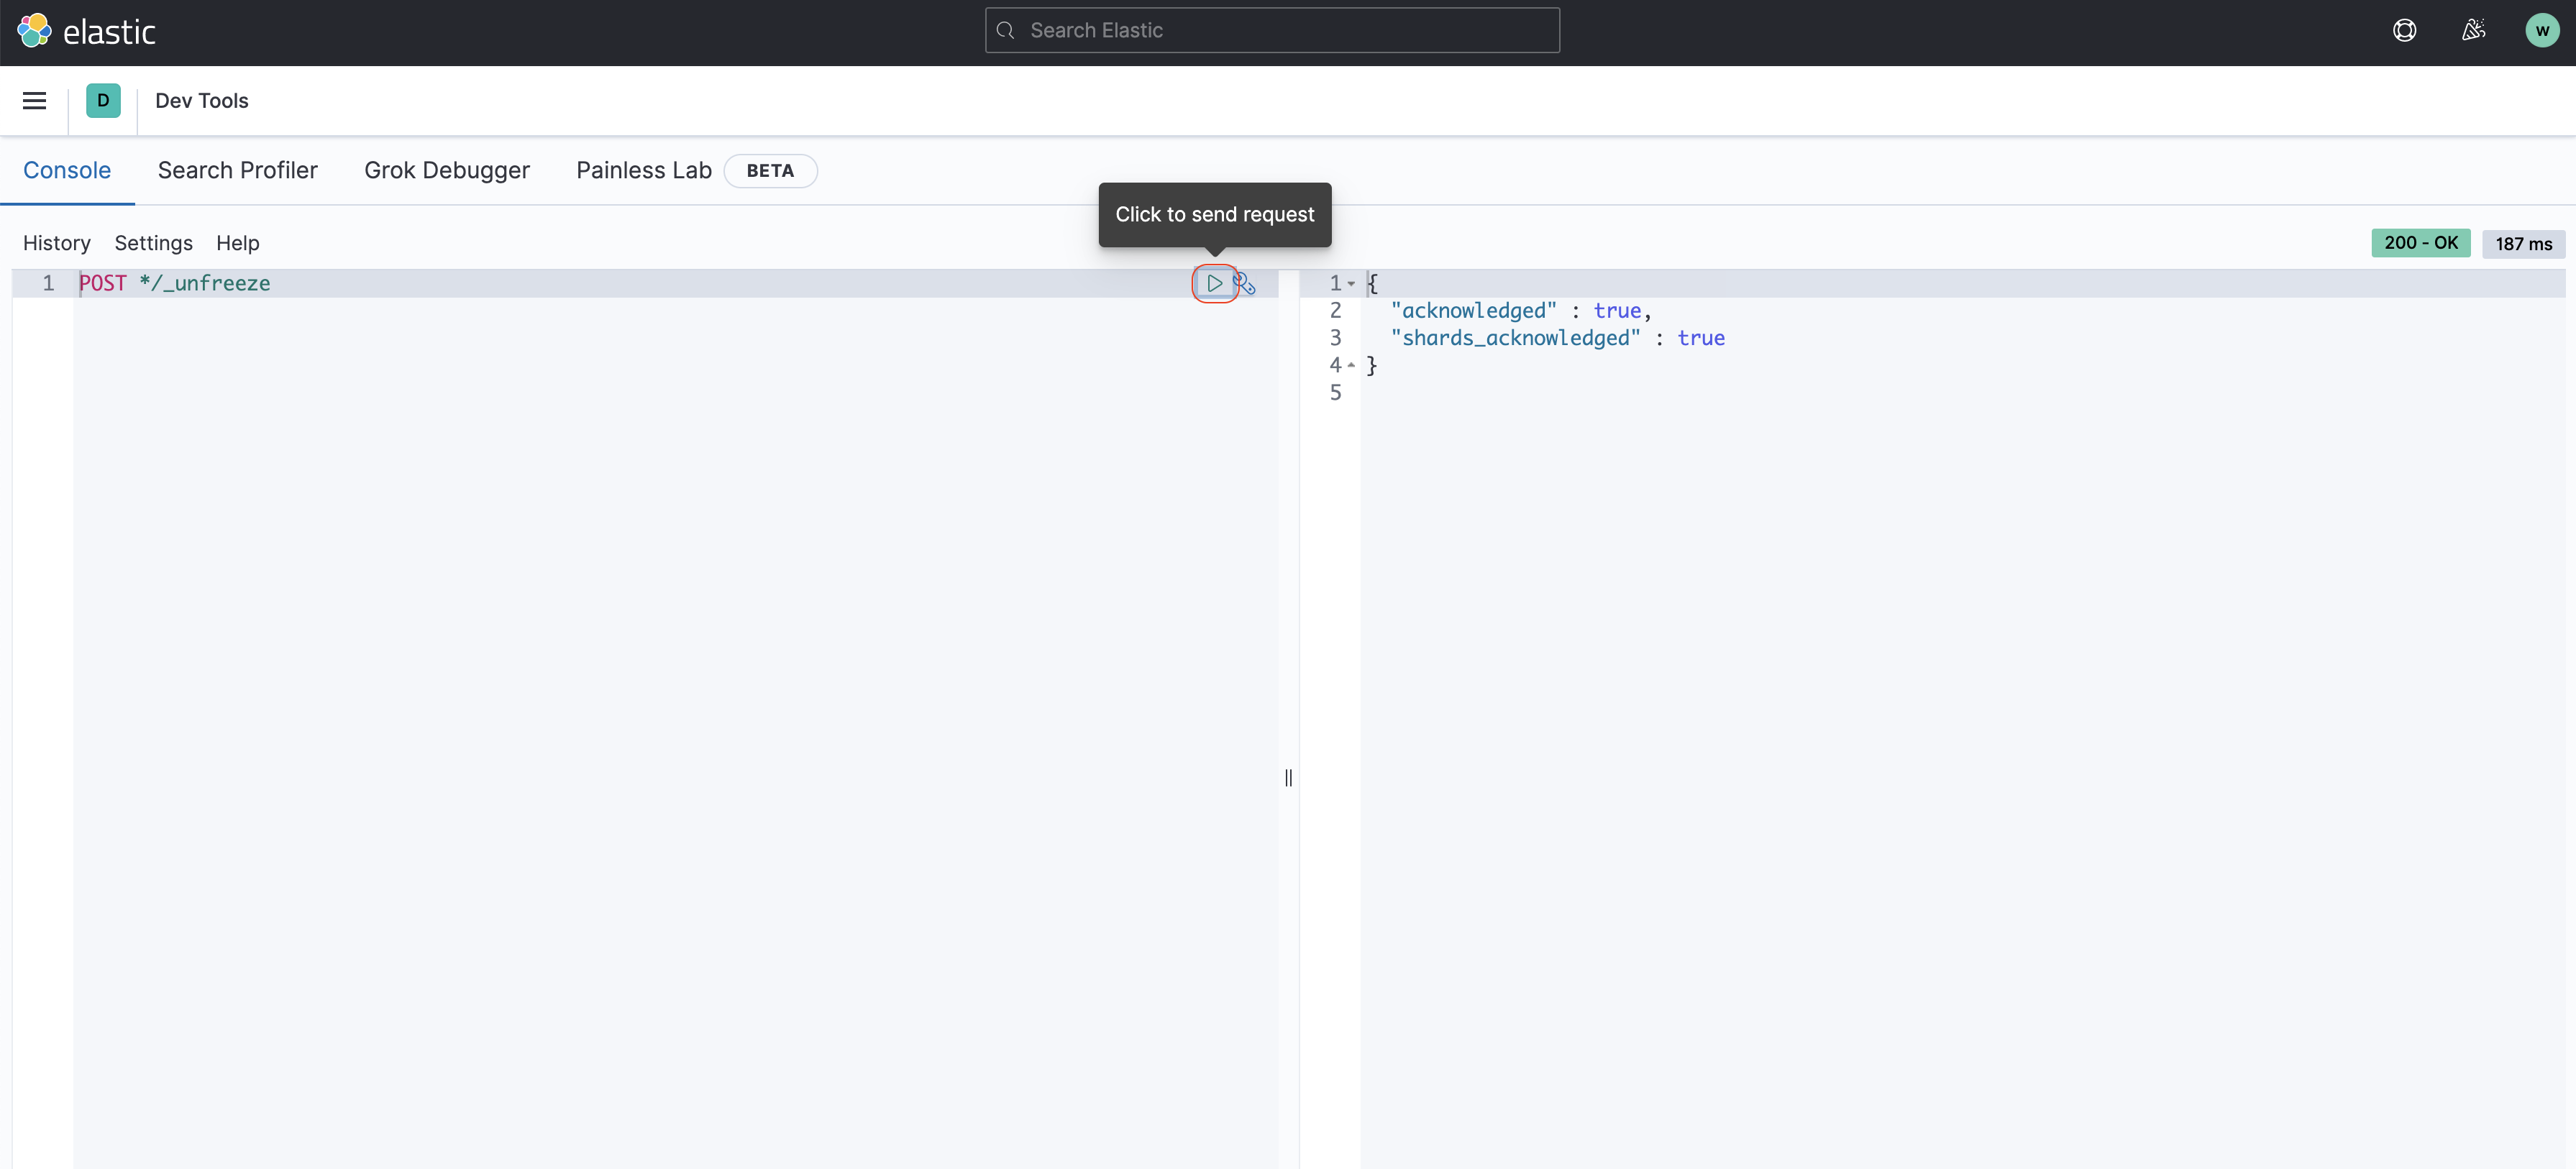The image size is (2576, 1169).
Task: Open the user avatar W menu
Action: pos(2541,30)
